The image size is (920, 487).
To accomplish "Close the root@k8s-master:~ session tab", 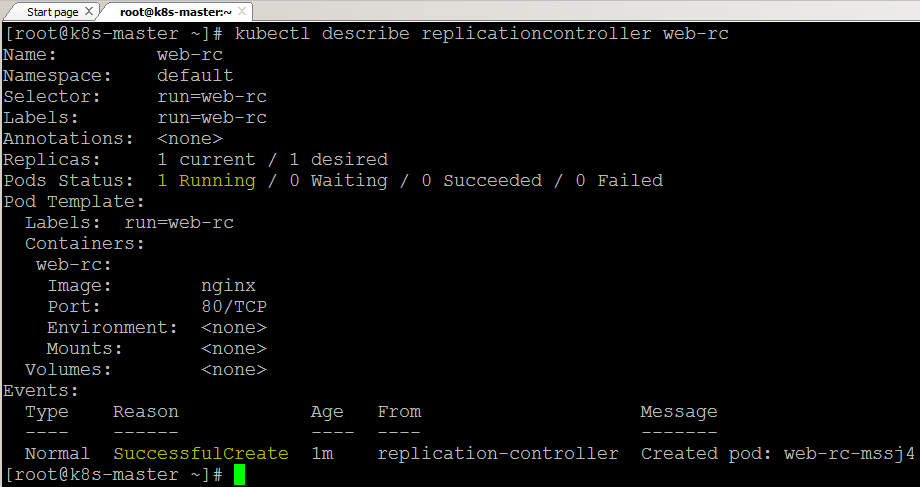I will pyautogui.click(x=242, y=11).
